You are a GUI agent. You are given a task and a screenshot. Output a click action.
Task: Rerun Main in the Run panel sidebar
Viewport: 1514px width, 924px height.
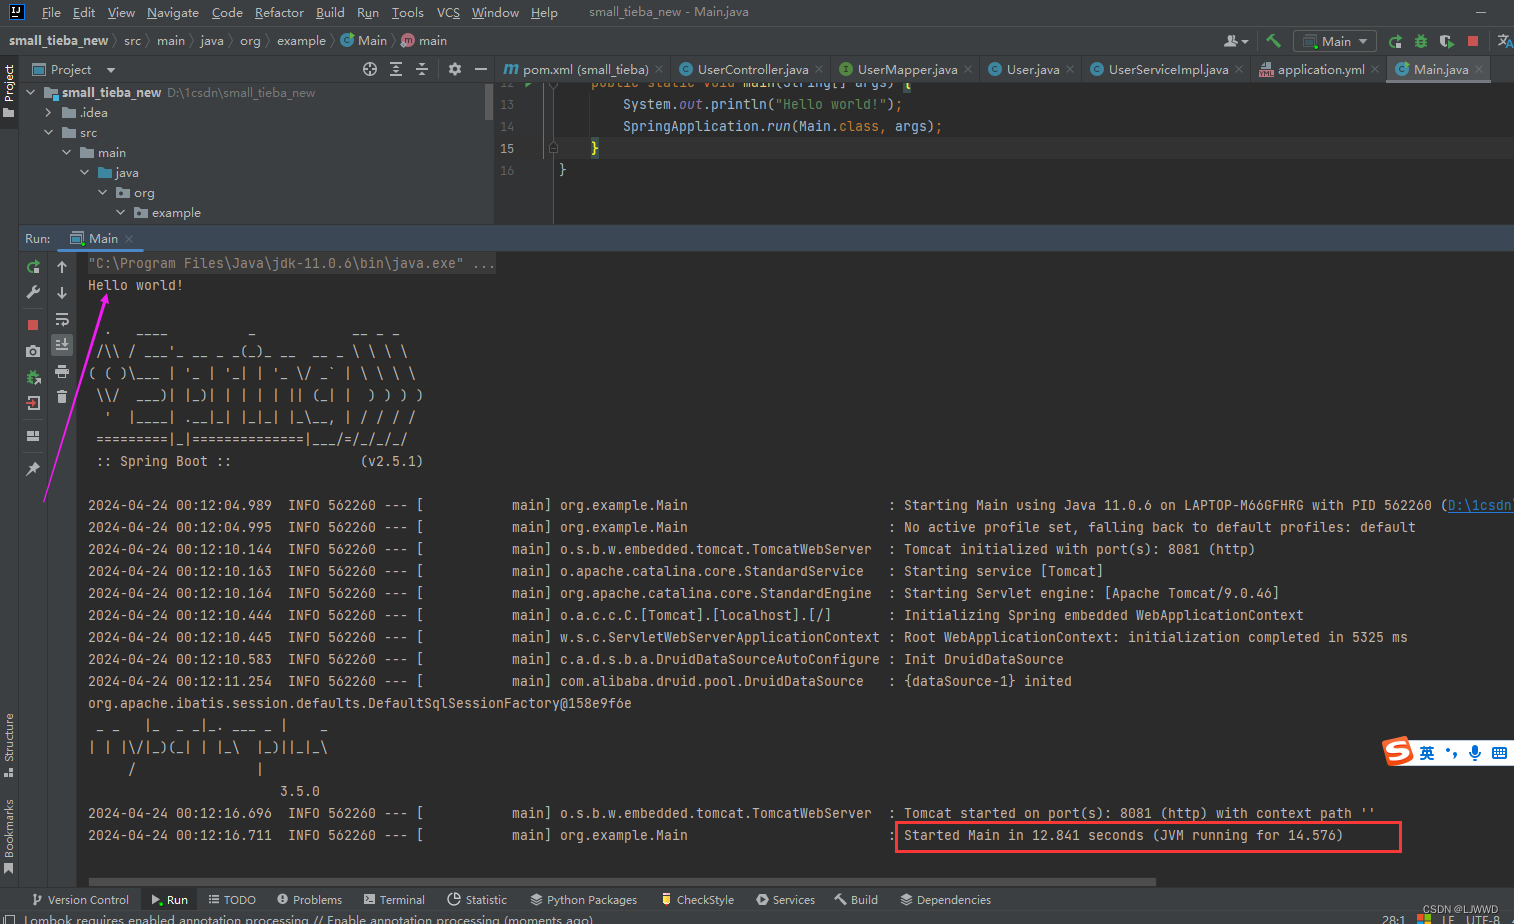[33, 267]
